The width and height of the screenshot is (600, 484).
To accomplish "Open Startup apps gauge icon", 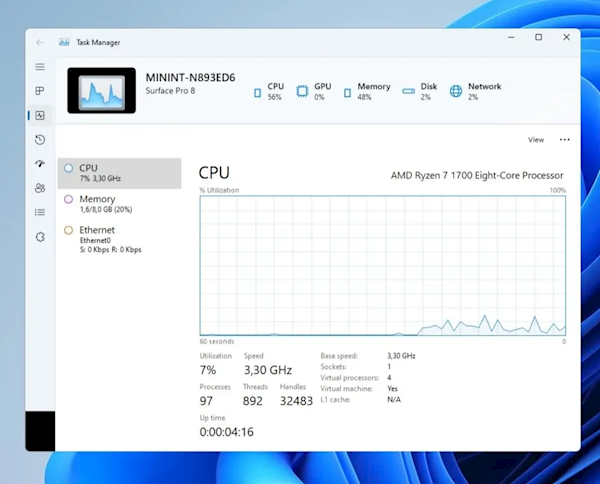I will pyautogui.click(x=40, y=164).
